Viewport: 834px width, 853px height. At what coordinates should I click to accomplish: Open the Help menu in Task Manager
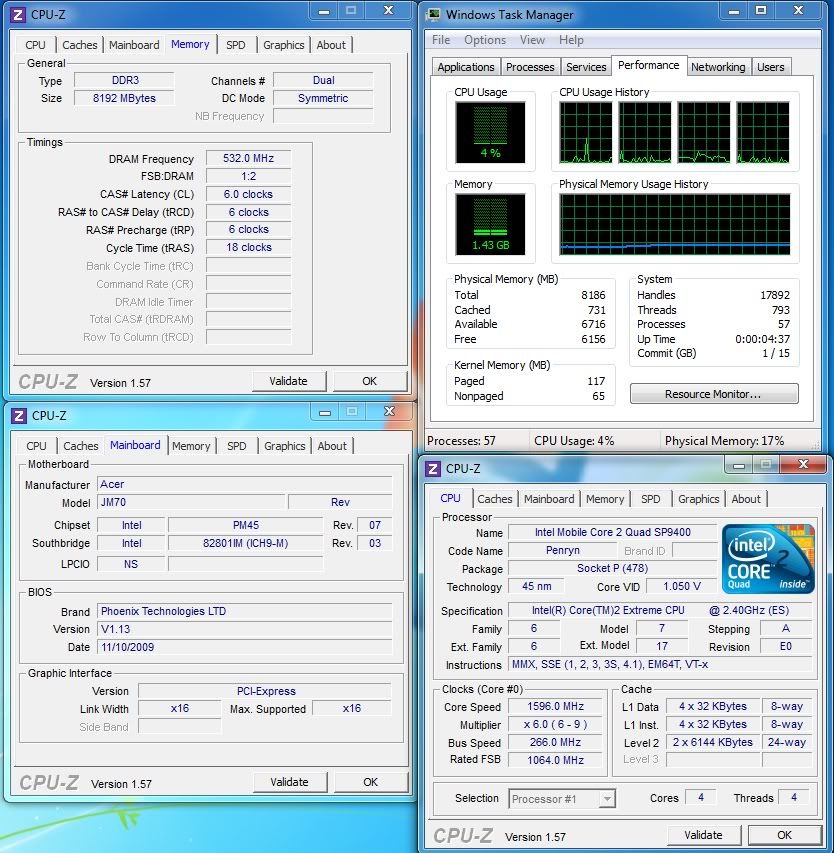pos(571,40)
